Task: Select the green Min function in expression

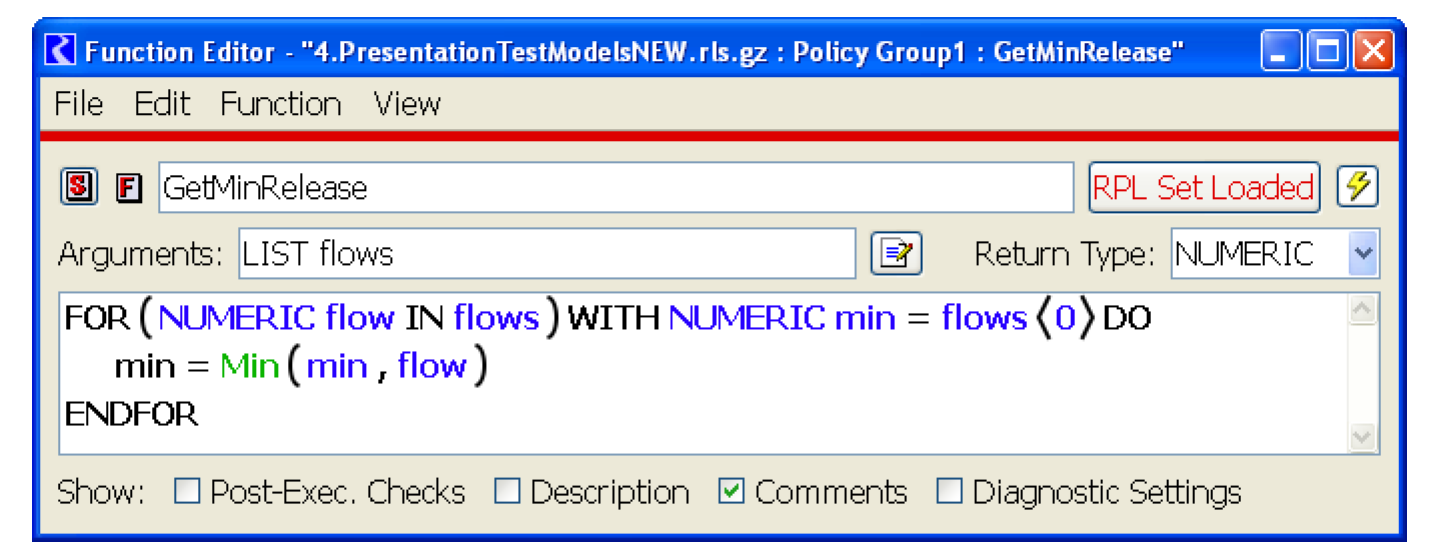Action: [x=249, y=366]
